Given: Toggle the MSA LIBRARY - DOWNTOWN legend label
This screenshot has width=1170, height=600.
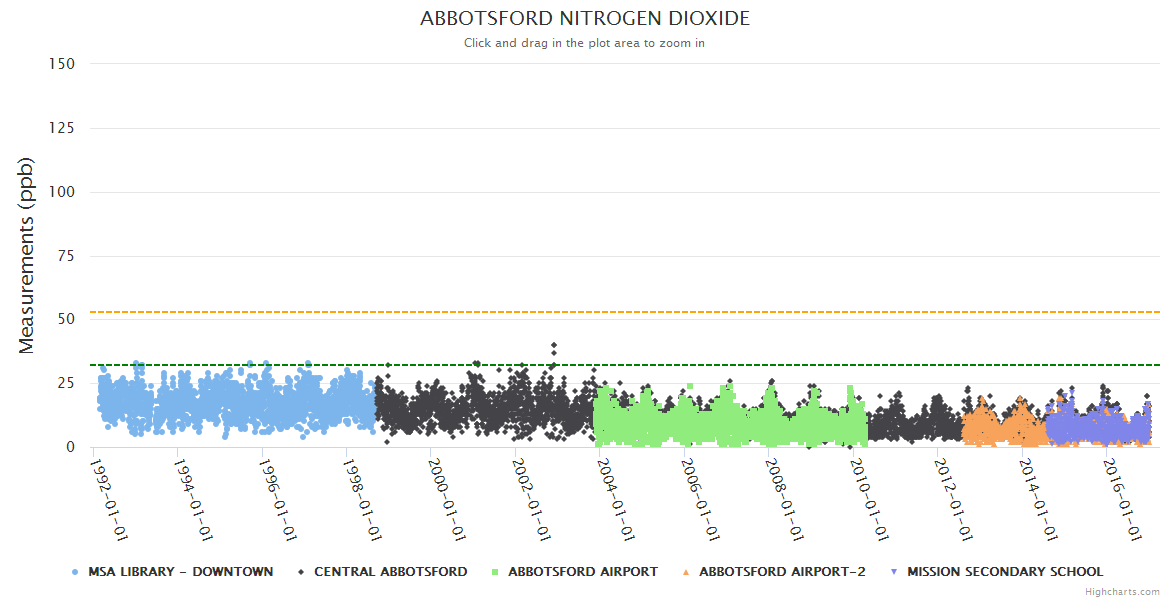Looking at the screenshot, I should coord(180,572).
